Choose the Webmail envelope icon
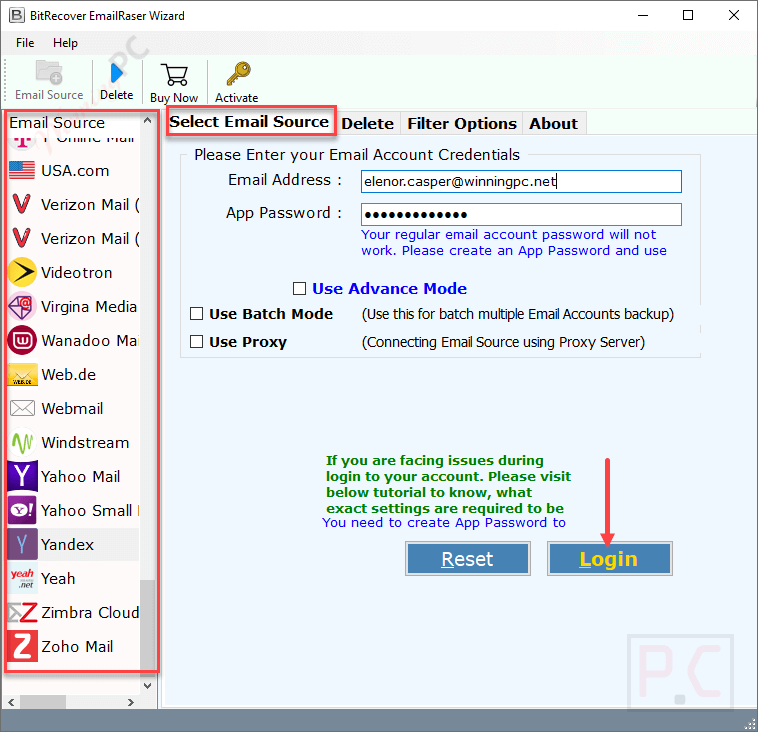 pyautogui.click(x=22, y=408)
